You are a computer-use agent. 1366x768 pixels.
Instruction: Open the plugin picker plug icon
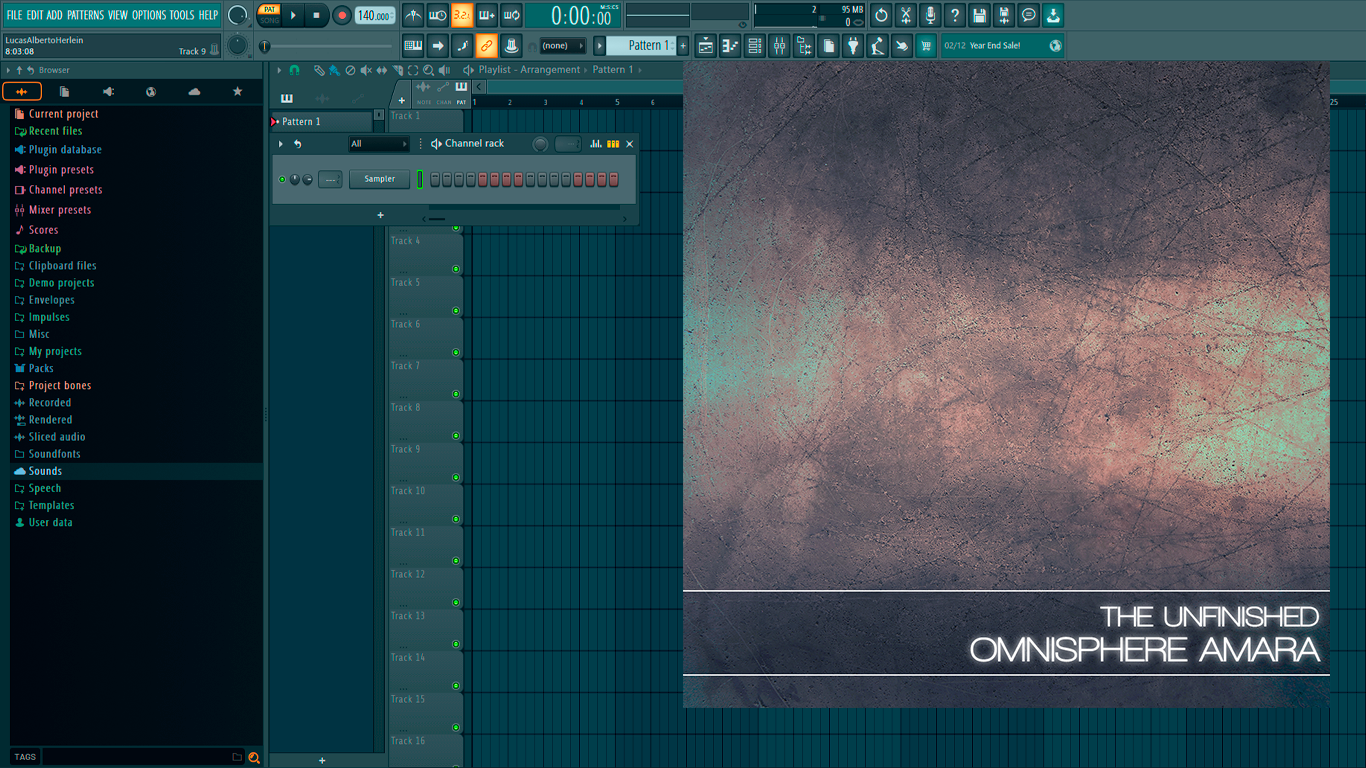click(x=853, y=45)
